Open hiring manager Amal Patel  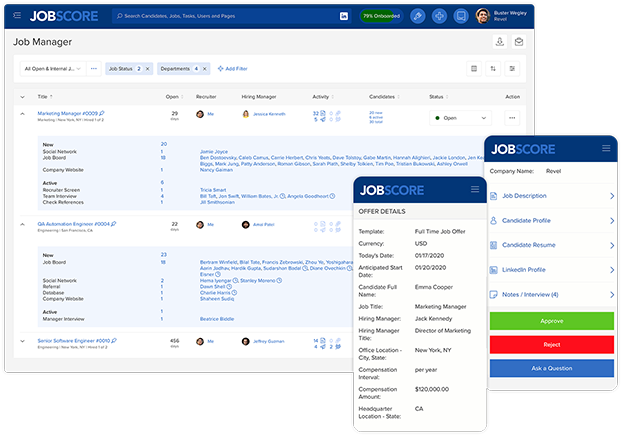263,225
